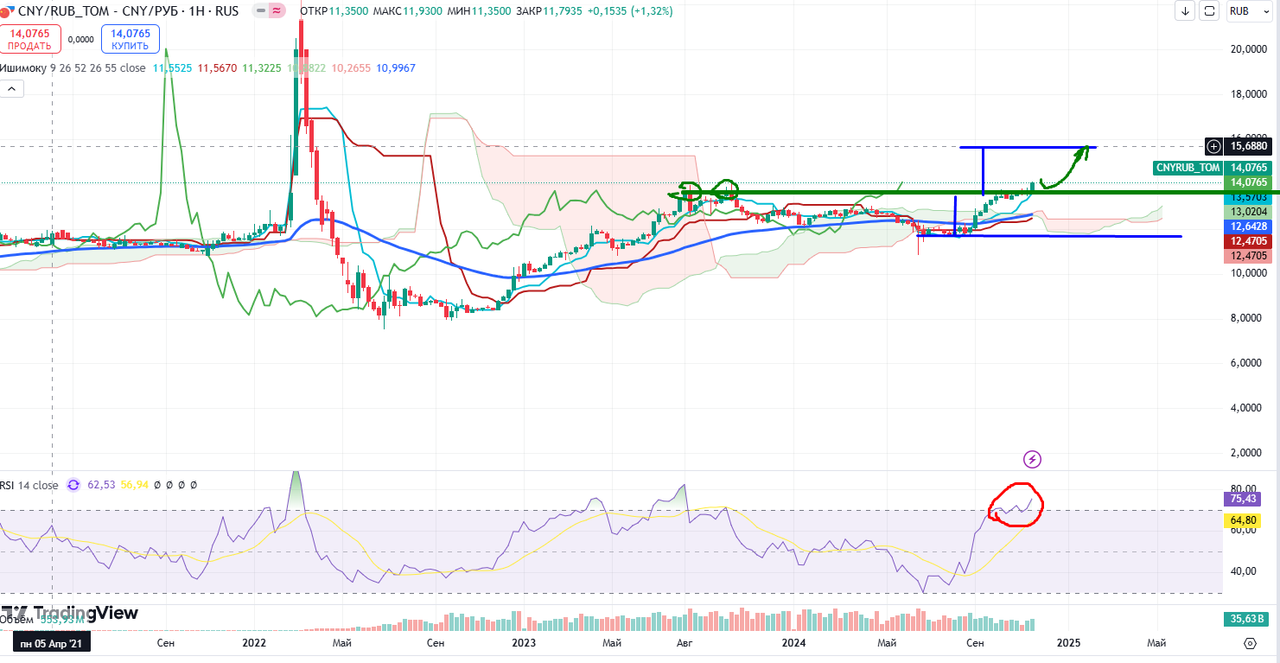Open the RUB currency dropdown
1280x663 pixels.
point(1243,11)
